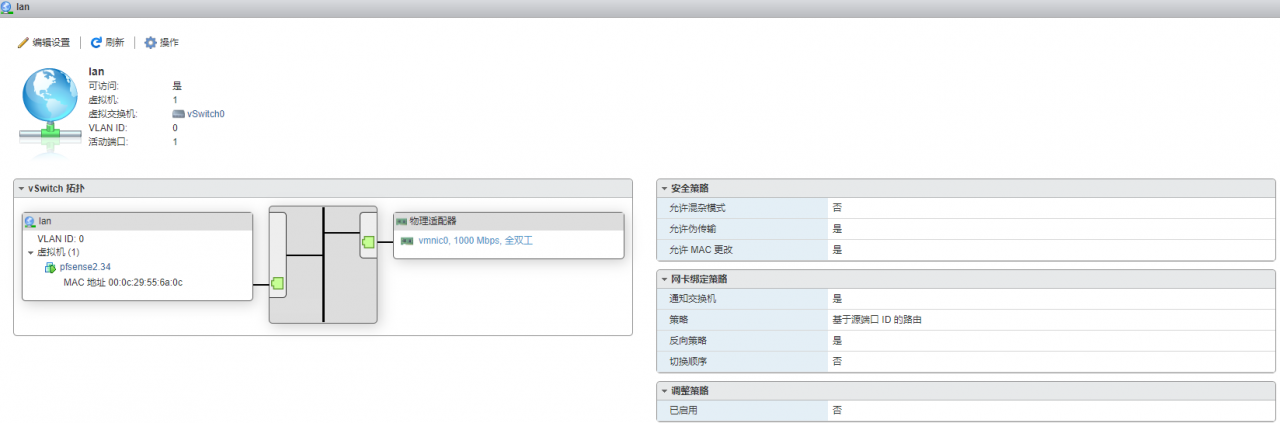This screenshot has height=423, width=1280.
Task: Click the green port connector beside lan box
Action: 278,284
